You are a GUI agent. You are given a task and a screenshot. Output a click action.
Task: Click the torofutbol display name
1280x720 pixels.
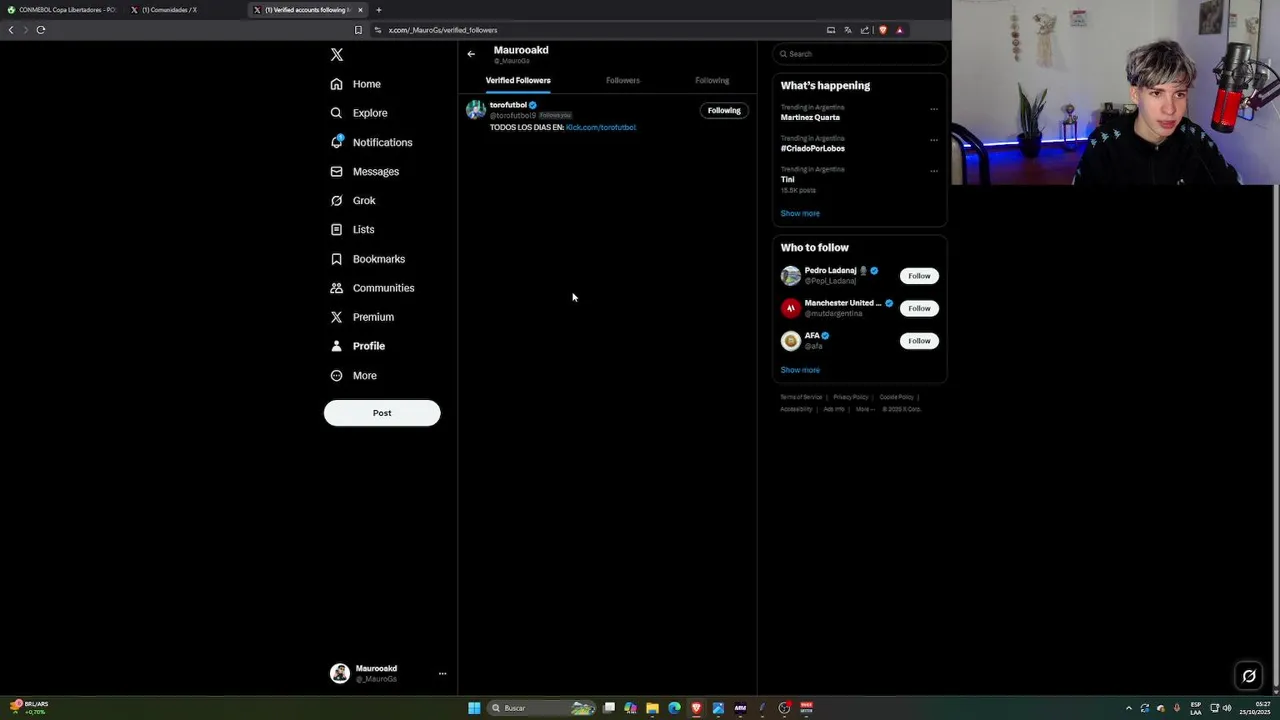[x=508, y=105]
